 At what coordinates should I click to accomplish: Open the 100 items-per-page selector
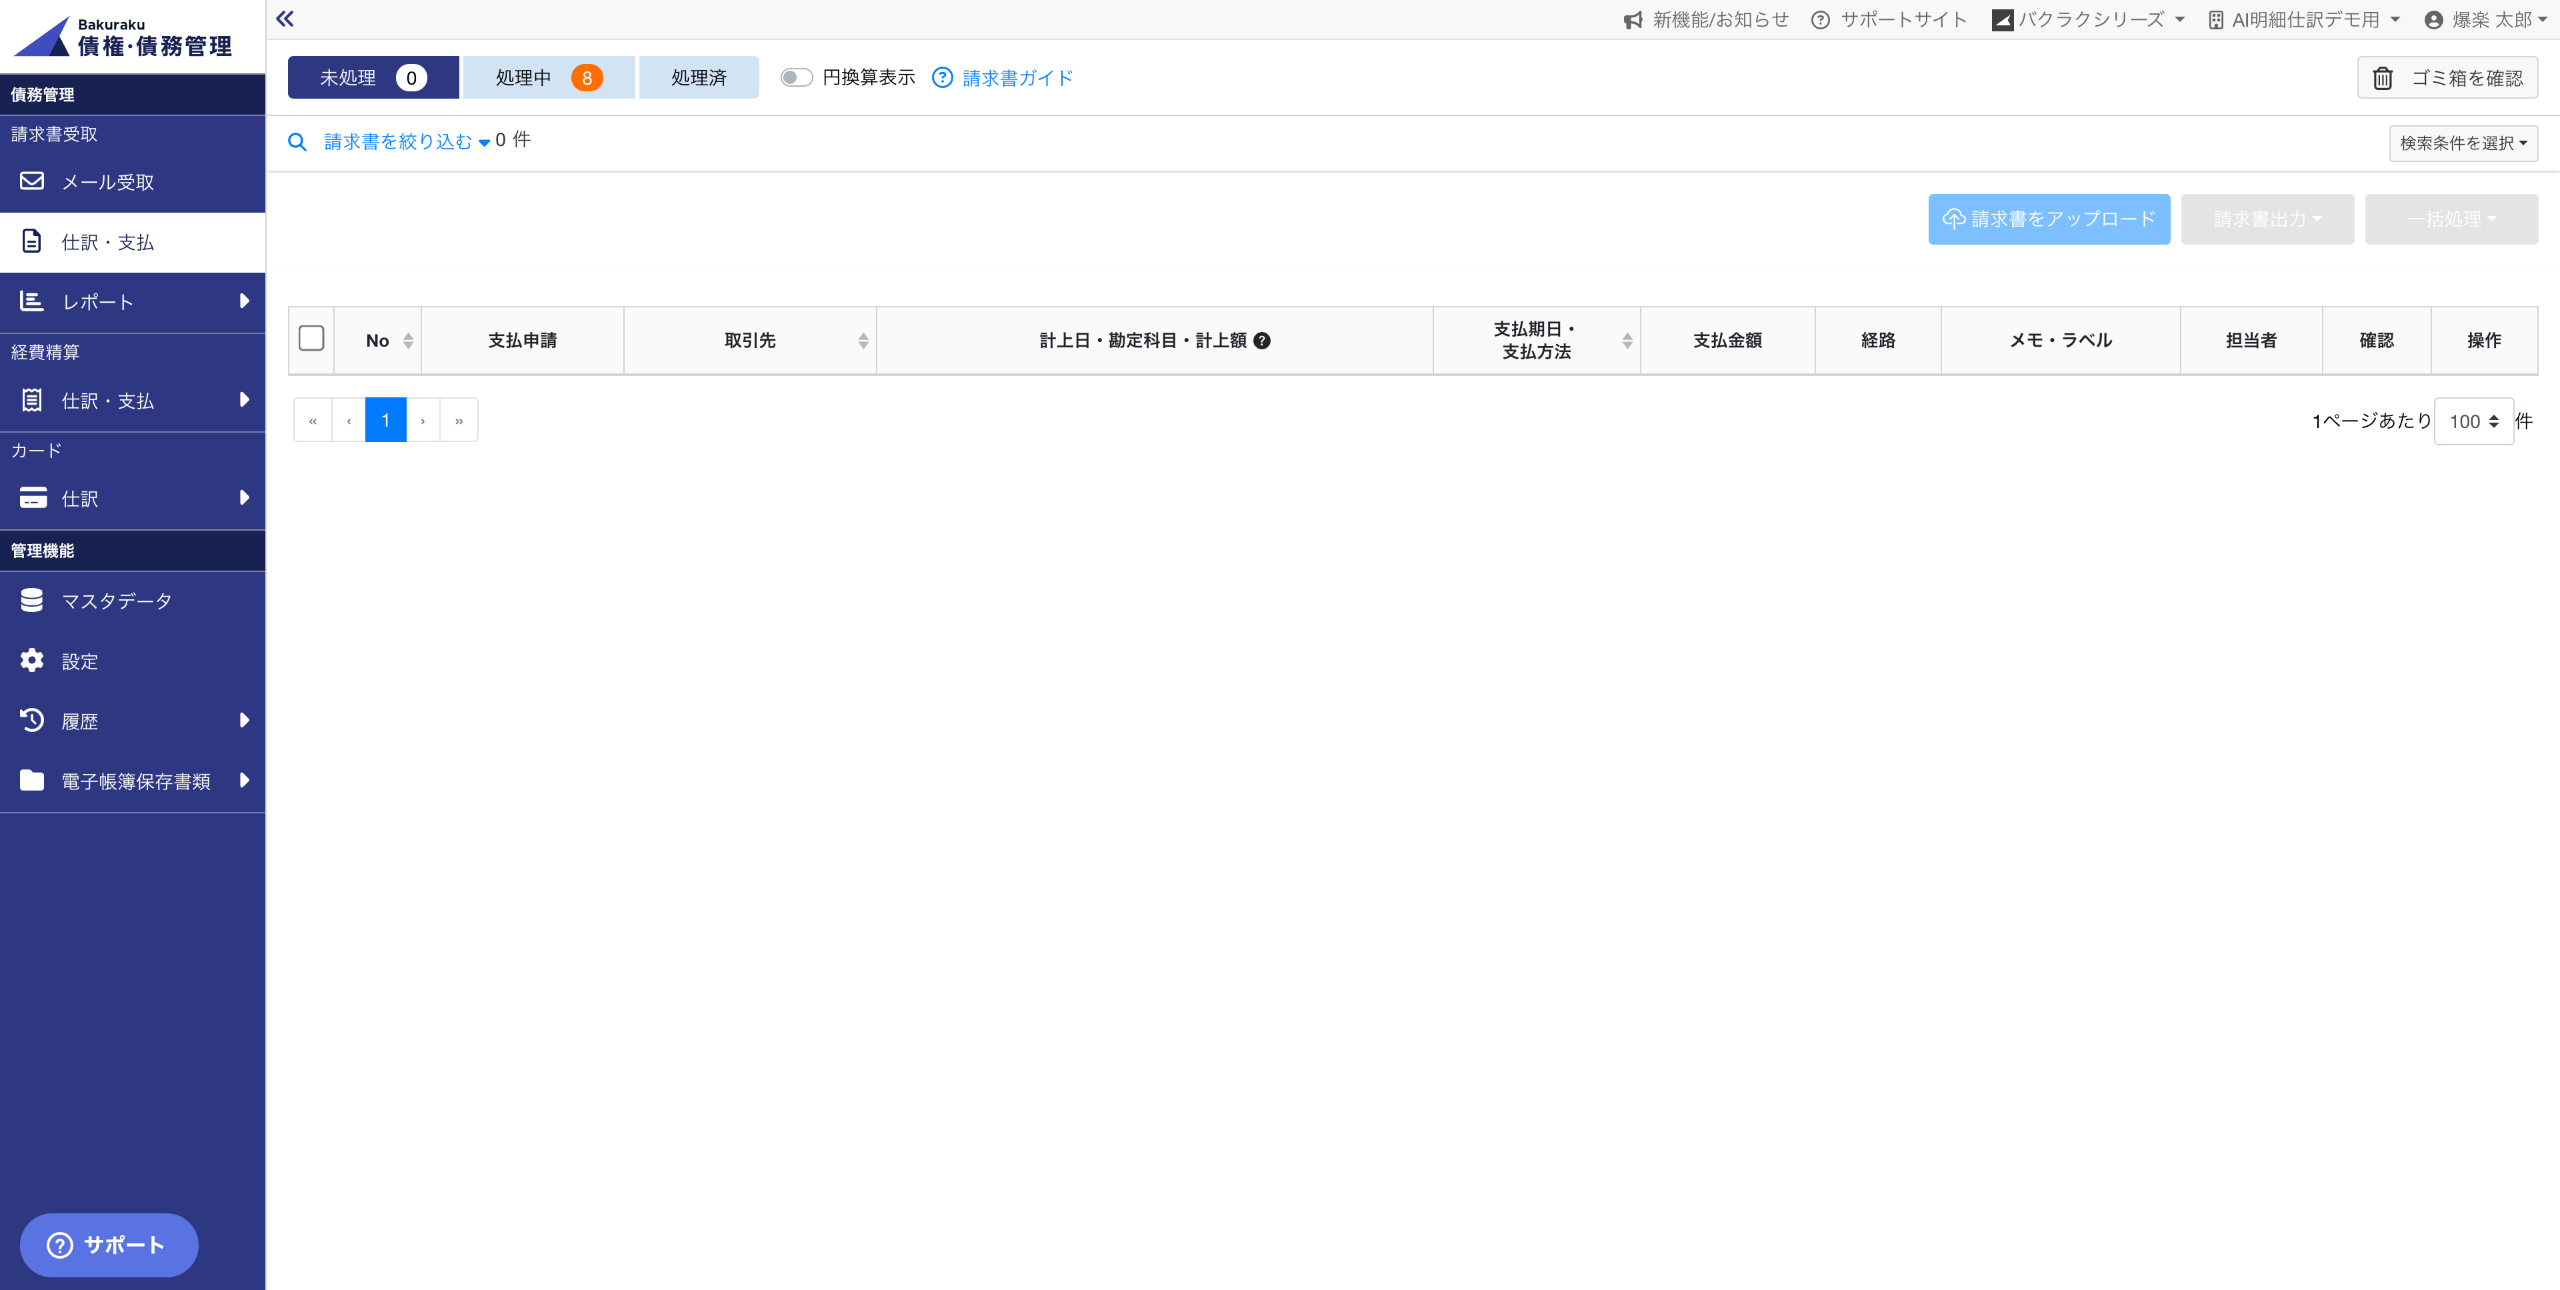tap(2473, 421)
